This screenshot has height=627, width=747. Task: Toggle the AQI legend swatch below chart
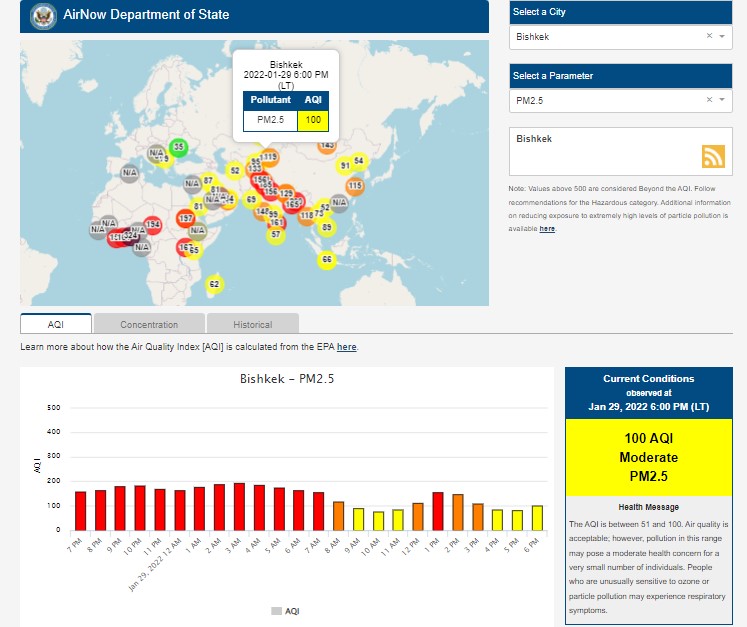[x=277, y=610]
